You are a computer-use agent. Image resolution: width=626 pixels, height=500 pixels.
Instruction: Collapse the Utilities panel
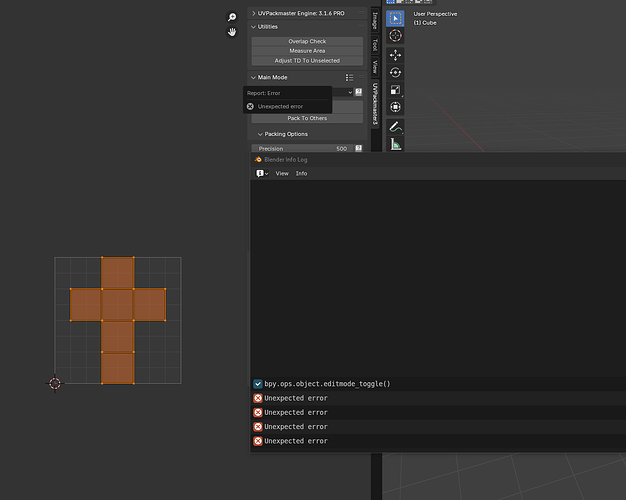pos(254,27)
